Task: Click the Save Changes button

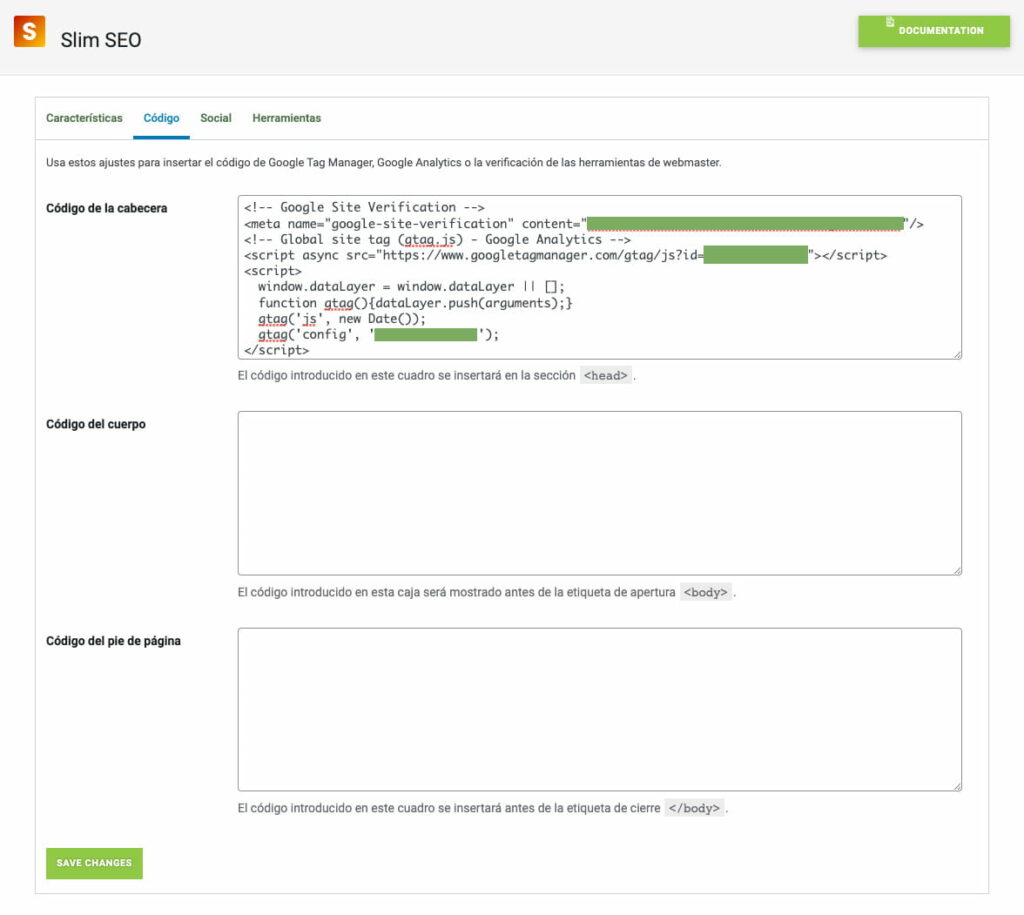Action: click(x=94, y=863)
